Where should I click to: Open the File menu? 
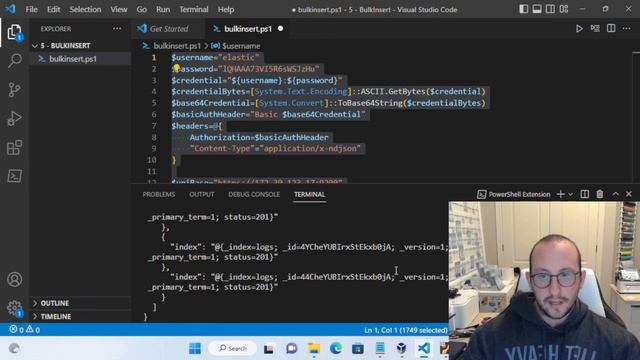pyautogui.click(x=31, y=9)
